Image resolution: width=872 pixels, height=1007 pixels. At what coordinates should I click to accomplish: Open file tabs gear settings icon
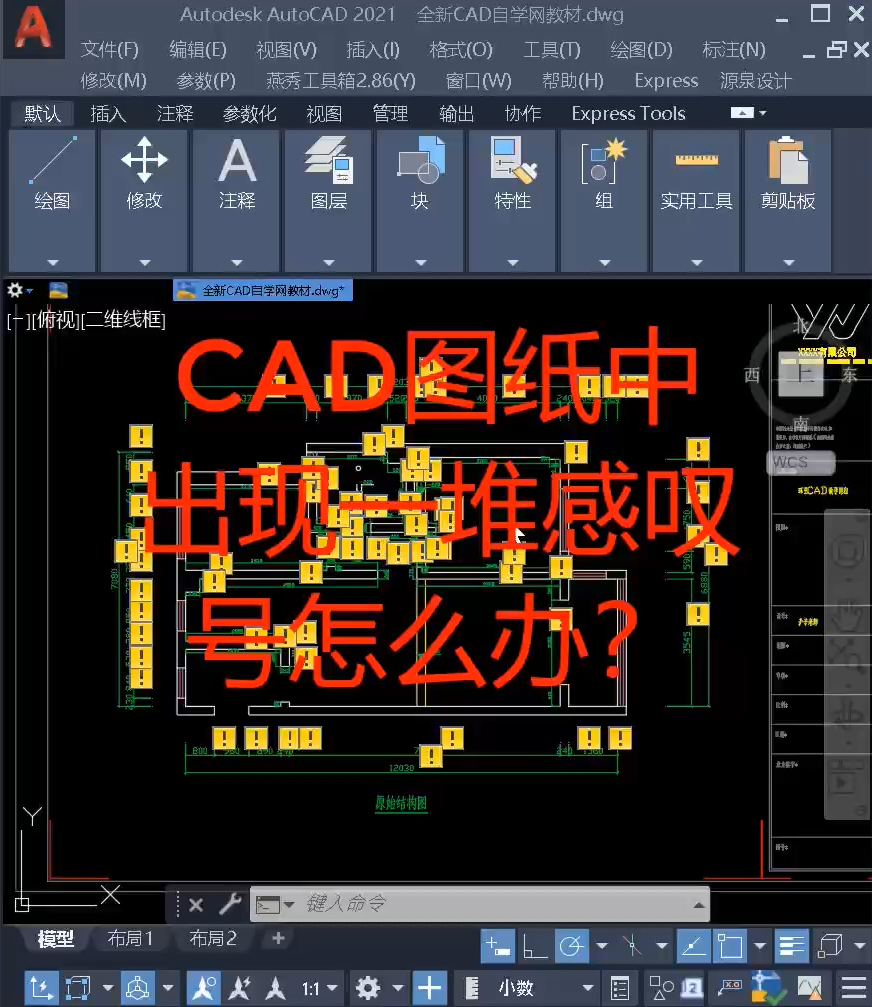click(15, 290)
